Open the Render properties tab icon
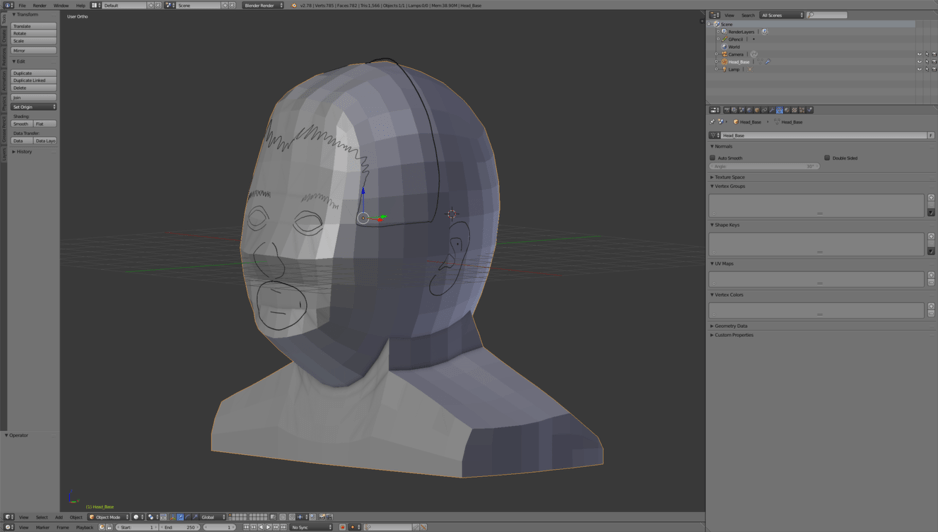Screen dimensions: 938x532 pyautogui.click(x=727, y=110)
